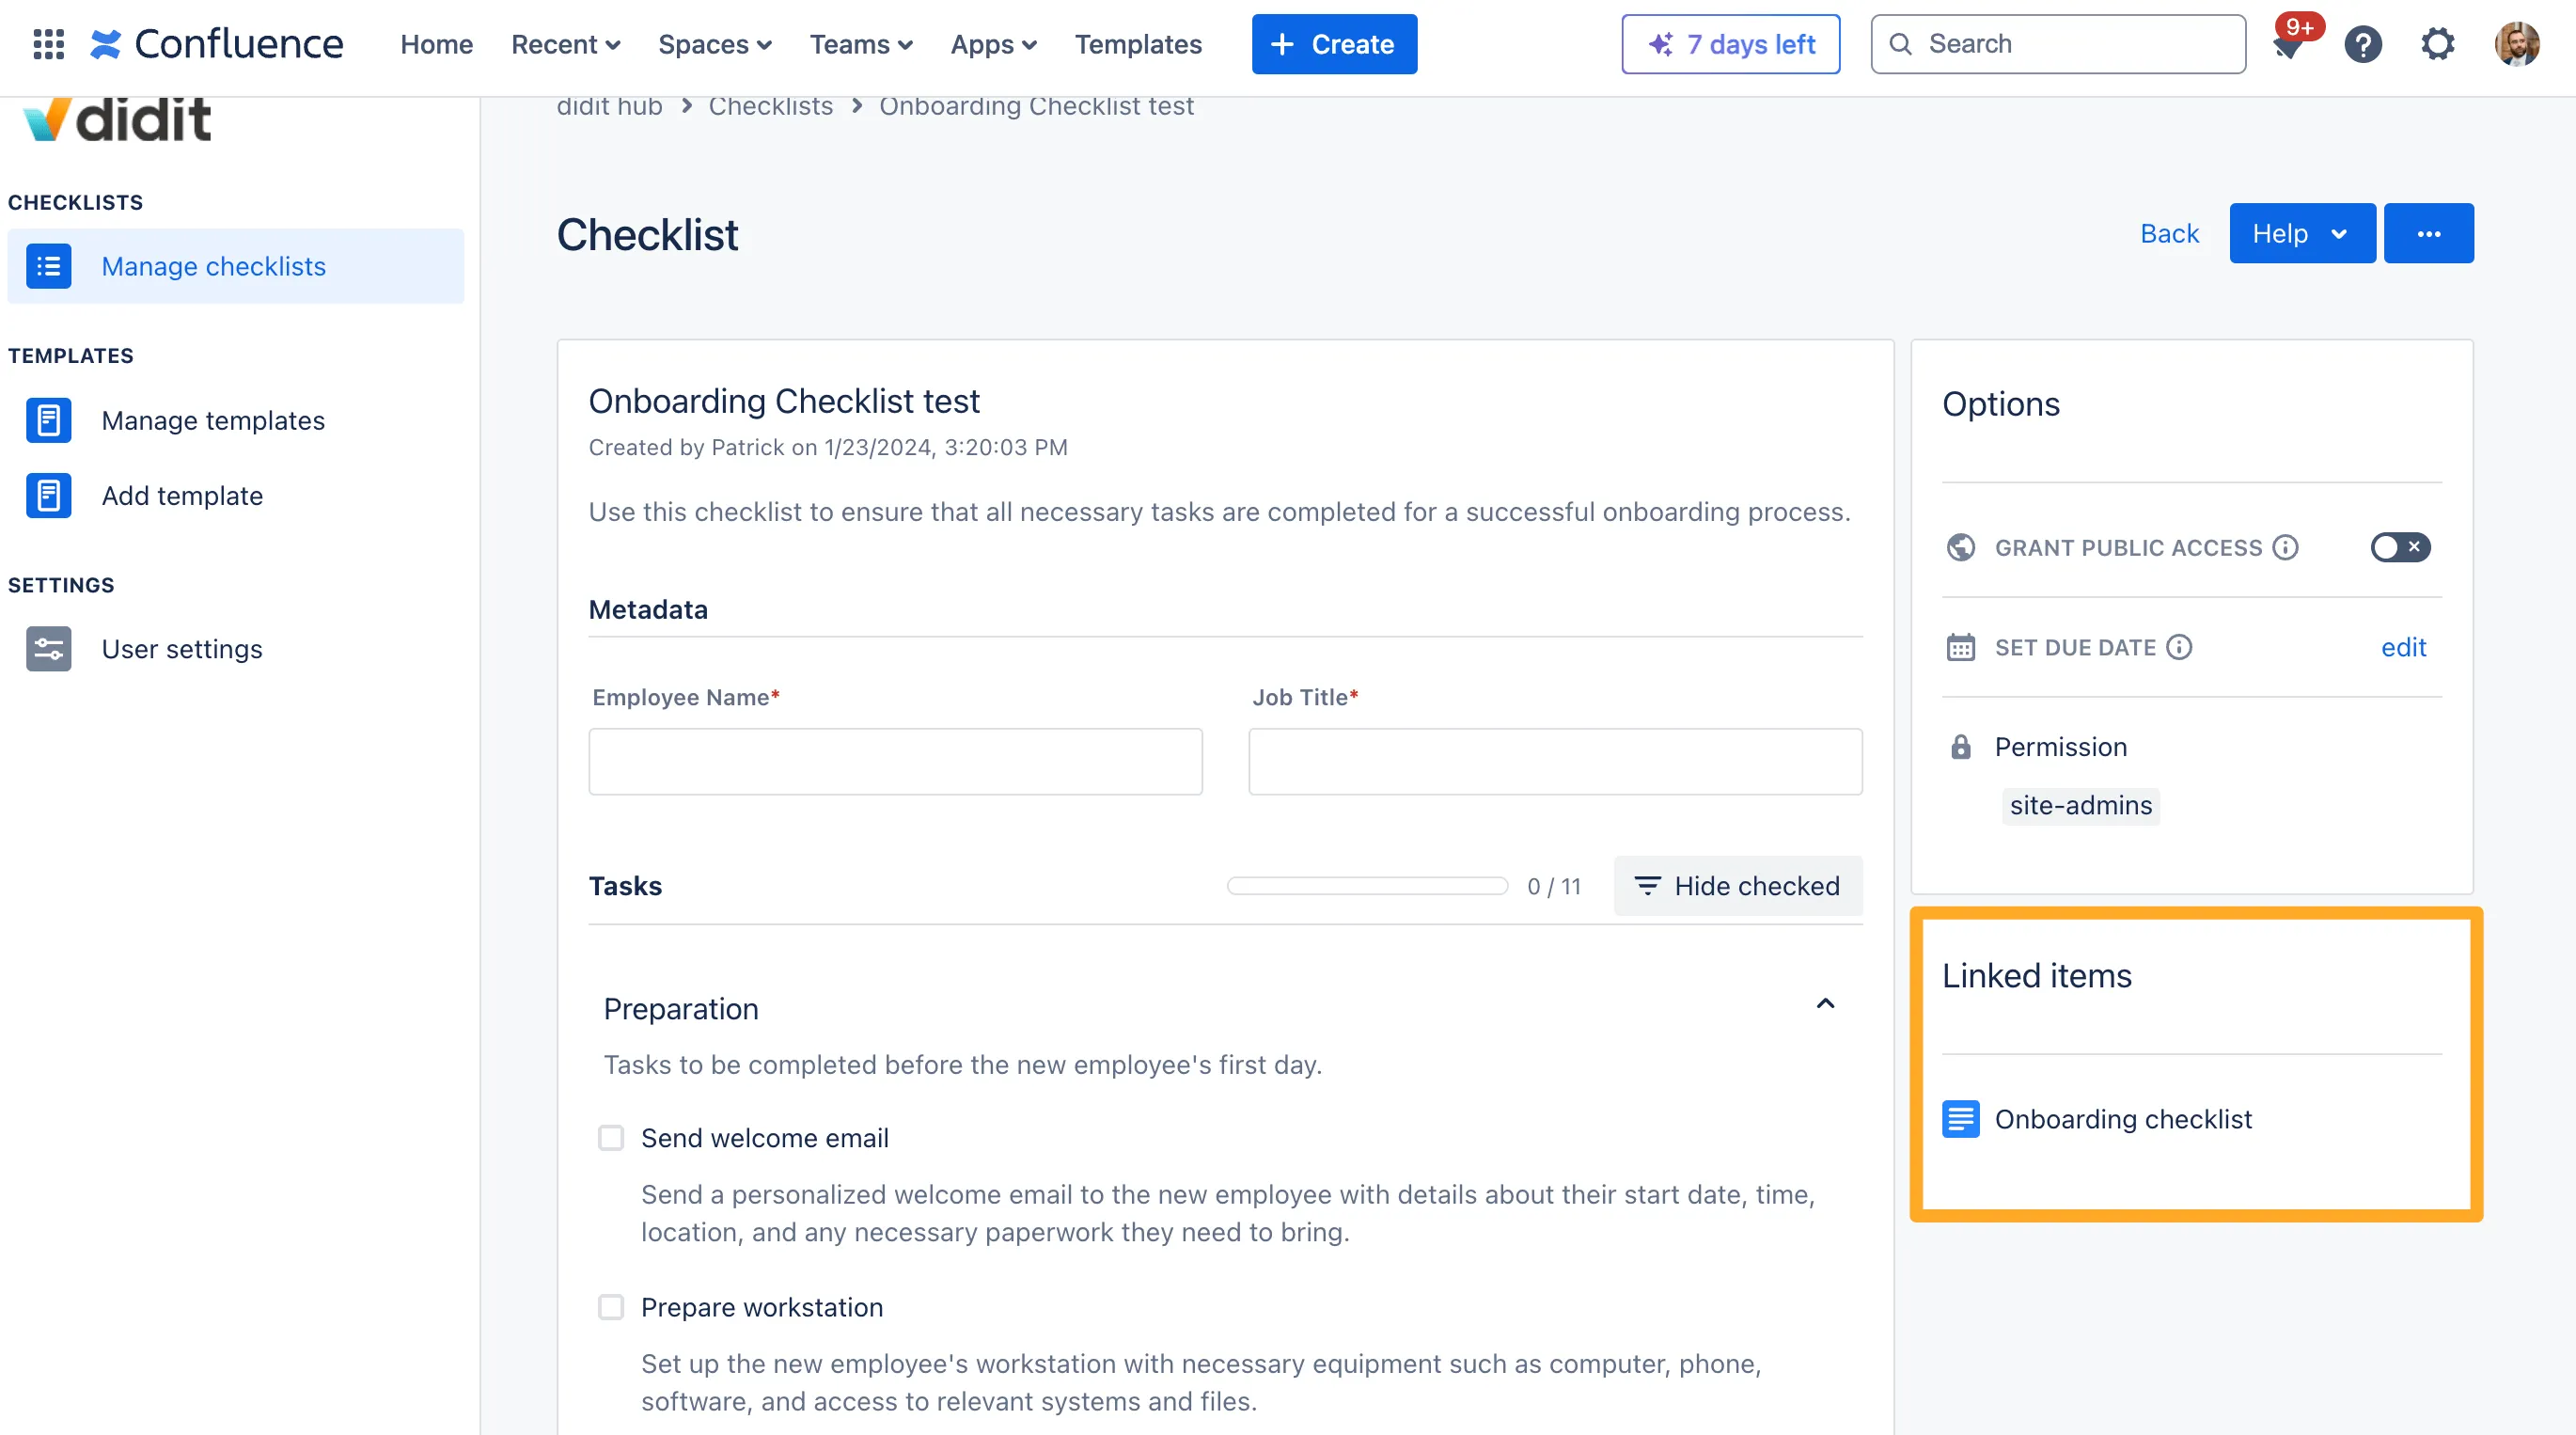Click the search magnifier icon
2576x1435 pixels.
click(1900, 44)
